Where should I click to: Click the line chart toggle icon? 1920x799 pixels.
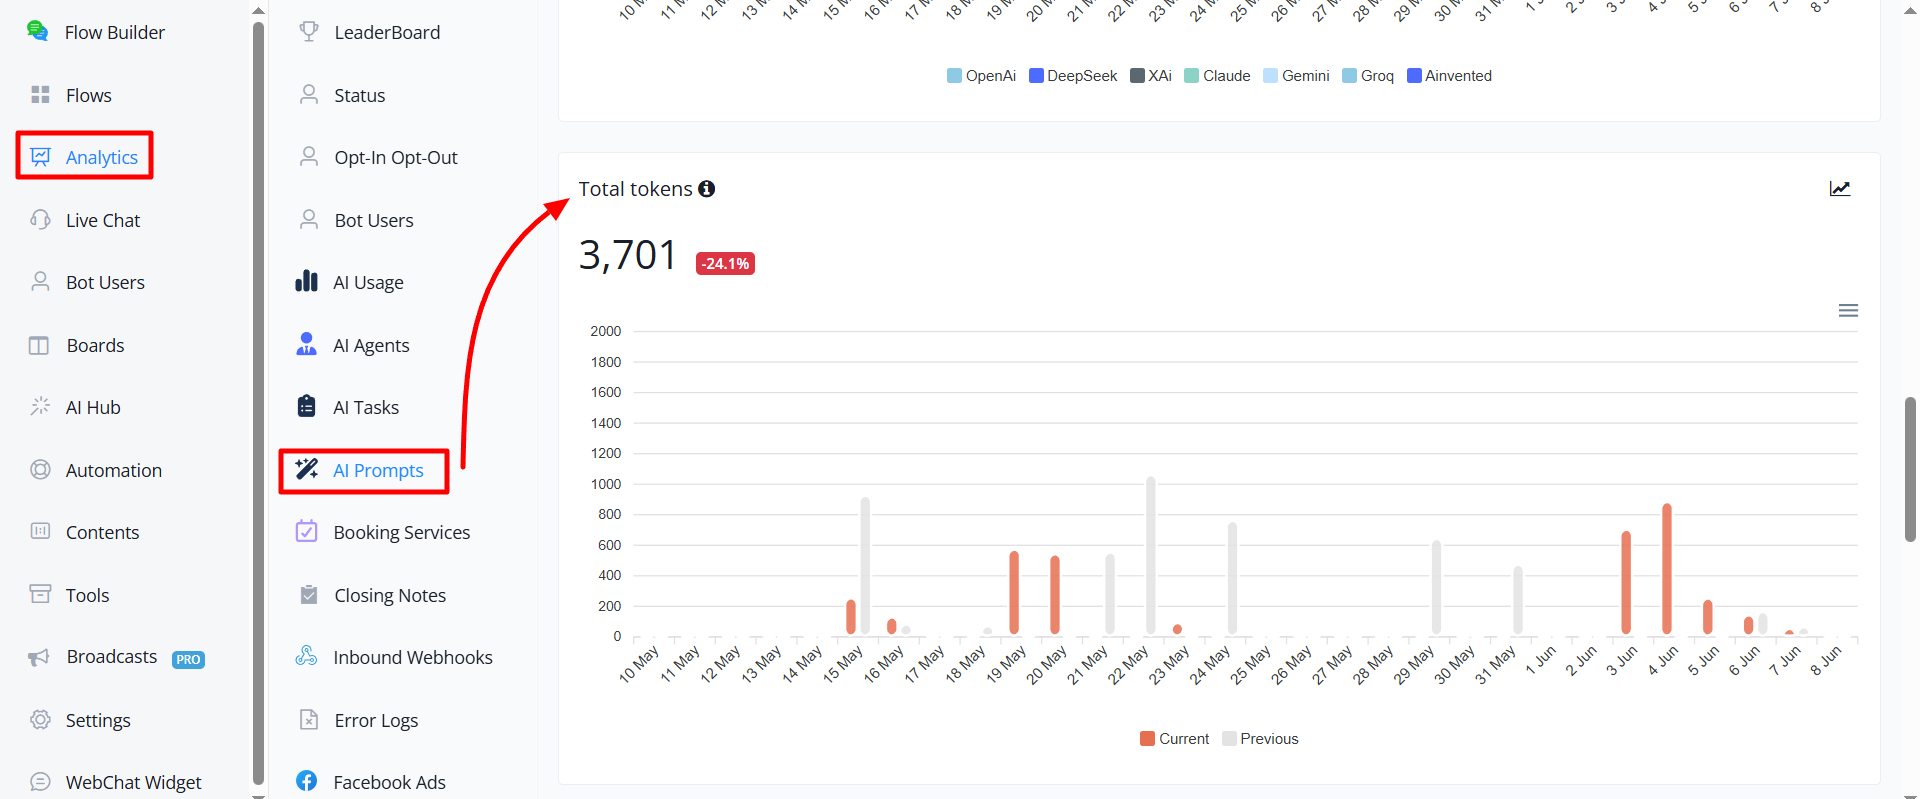1840,189
